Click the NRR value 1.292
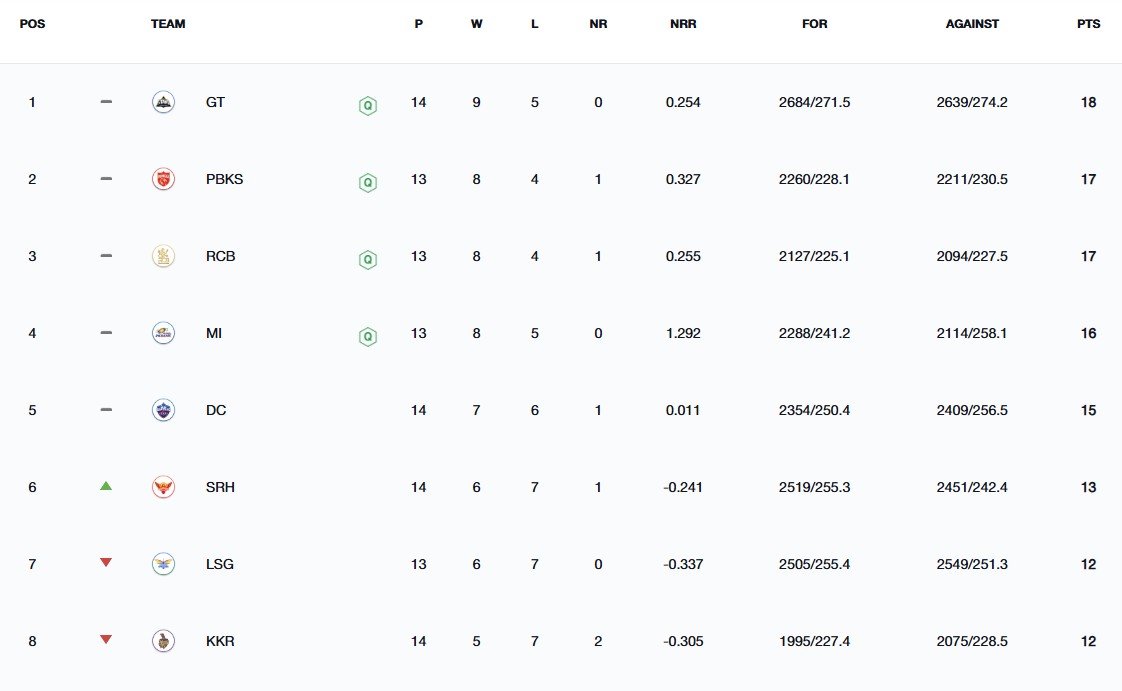Viewport: 1122px width, 691px height. coord(683,333)
